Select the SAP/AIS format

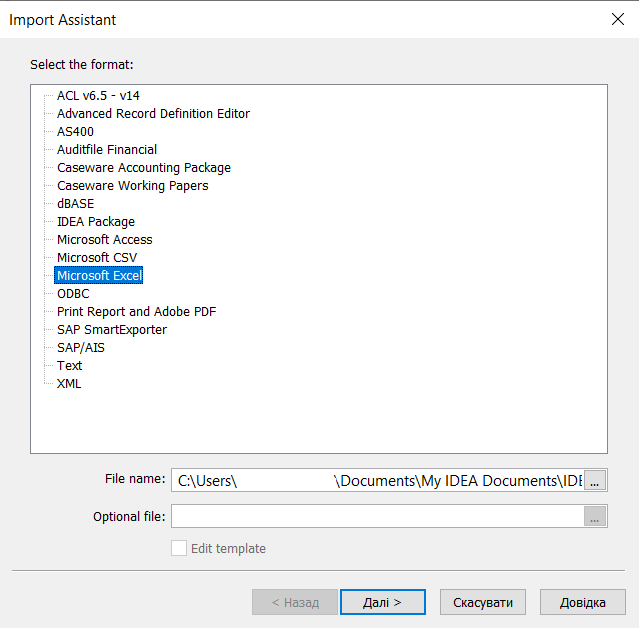[81, 348]
